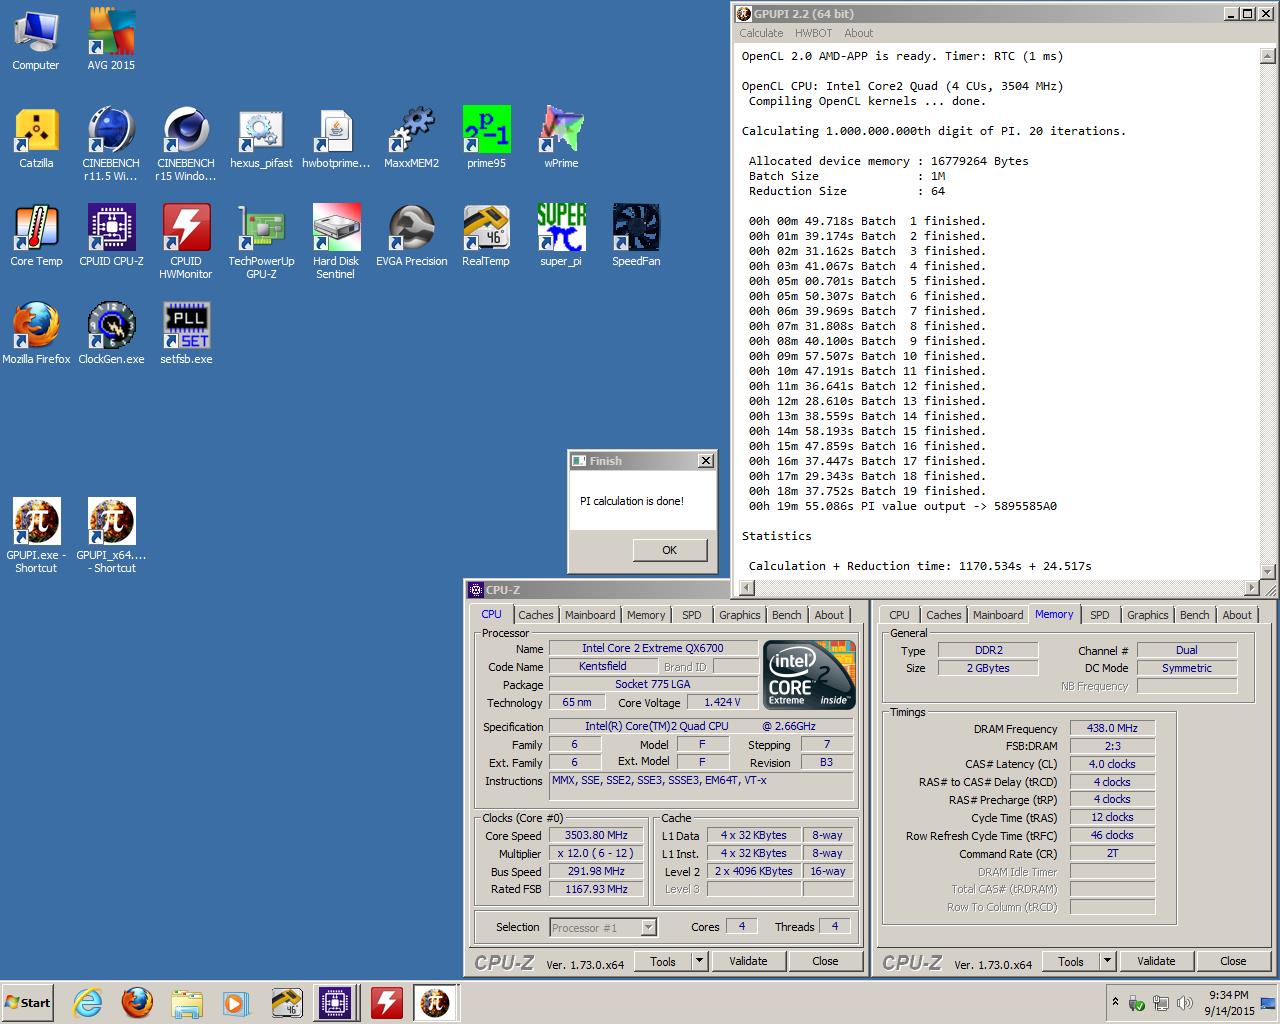Screen dimensions: 1280x1024
Task: Launch AVG 2015 from desktop
Action: (111, 40)
